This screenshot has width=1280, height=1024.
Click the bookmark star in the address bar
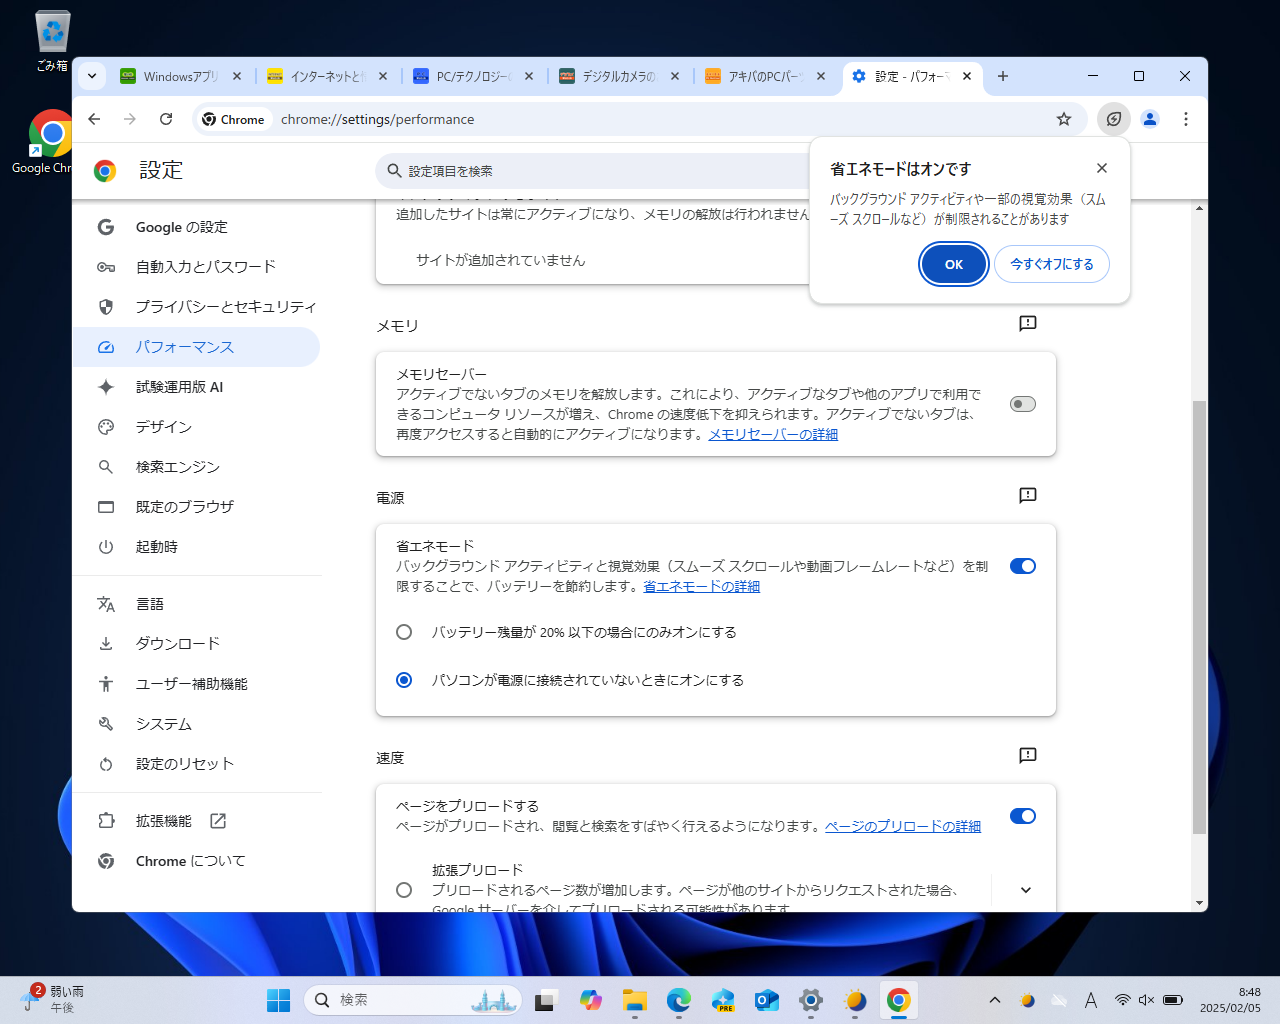click(x=1063, y=119)
